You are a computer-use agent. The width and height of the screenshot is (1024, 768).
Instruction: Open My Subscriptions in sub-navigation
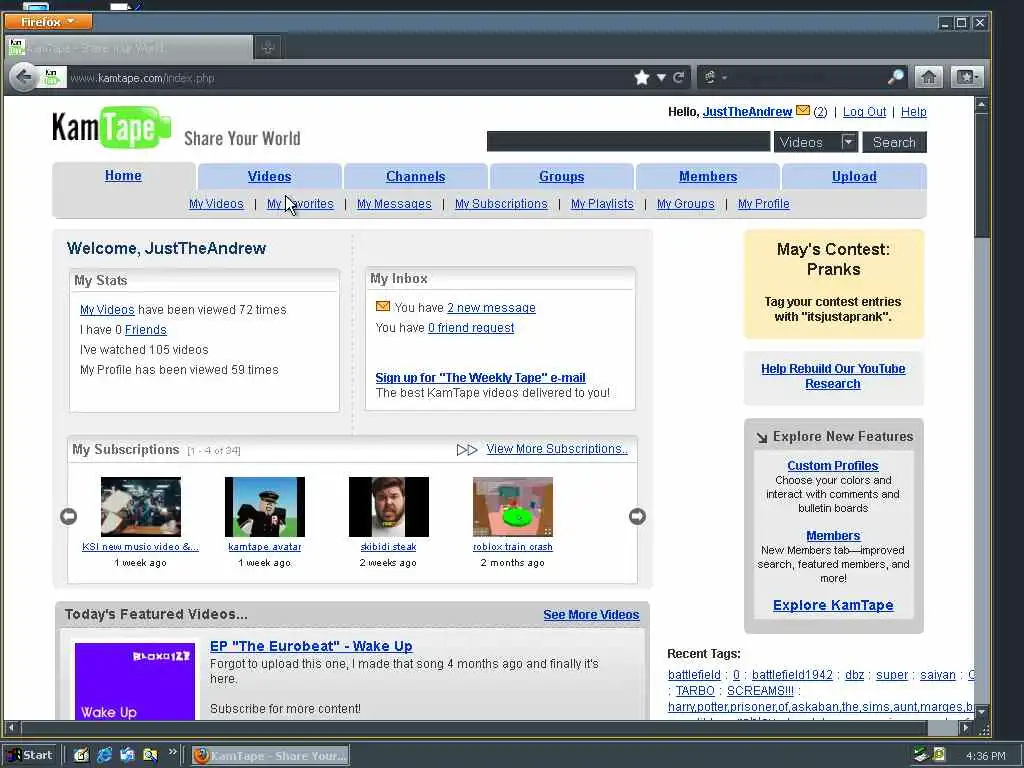click(x=501, y=204)
